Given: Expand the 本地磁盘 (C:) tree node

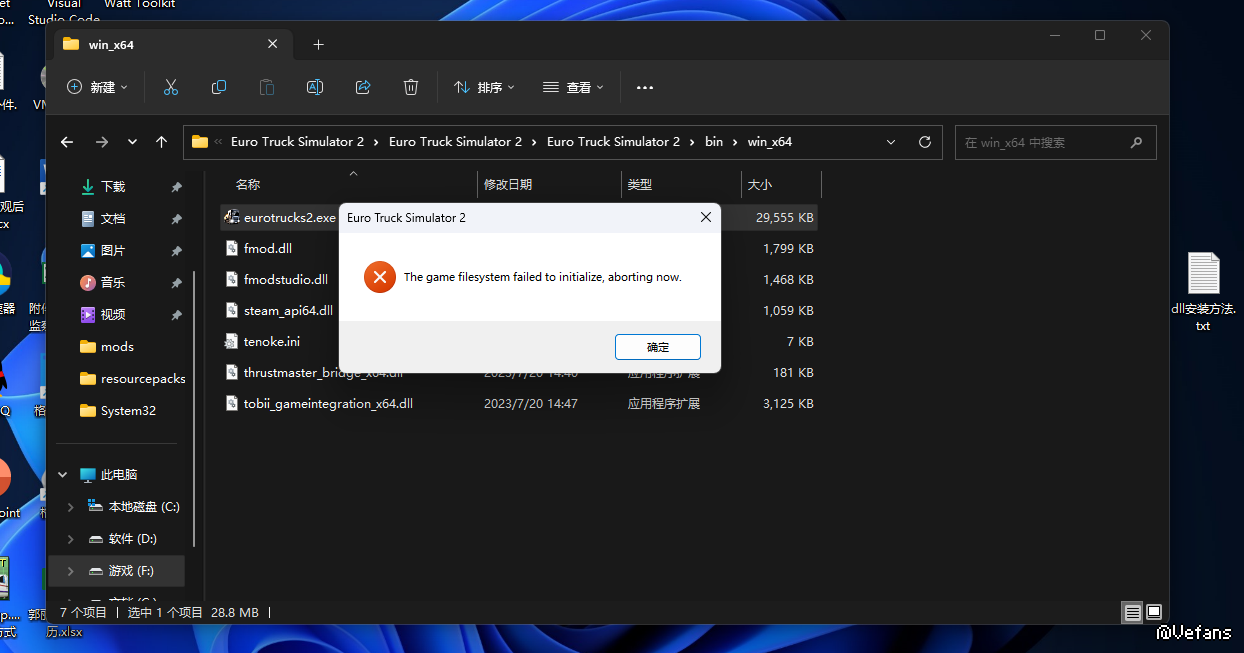Looking at the screenshot, I should point(70,507).
